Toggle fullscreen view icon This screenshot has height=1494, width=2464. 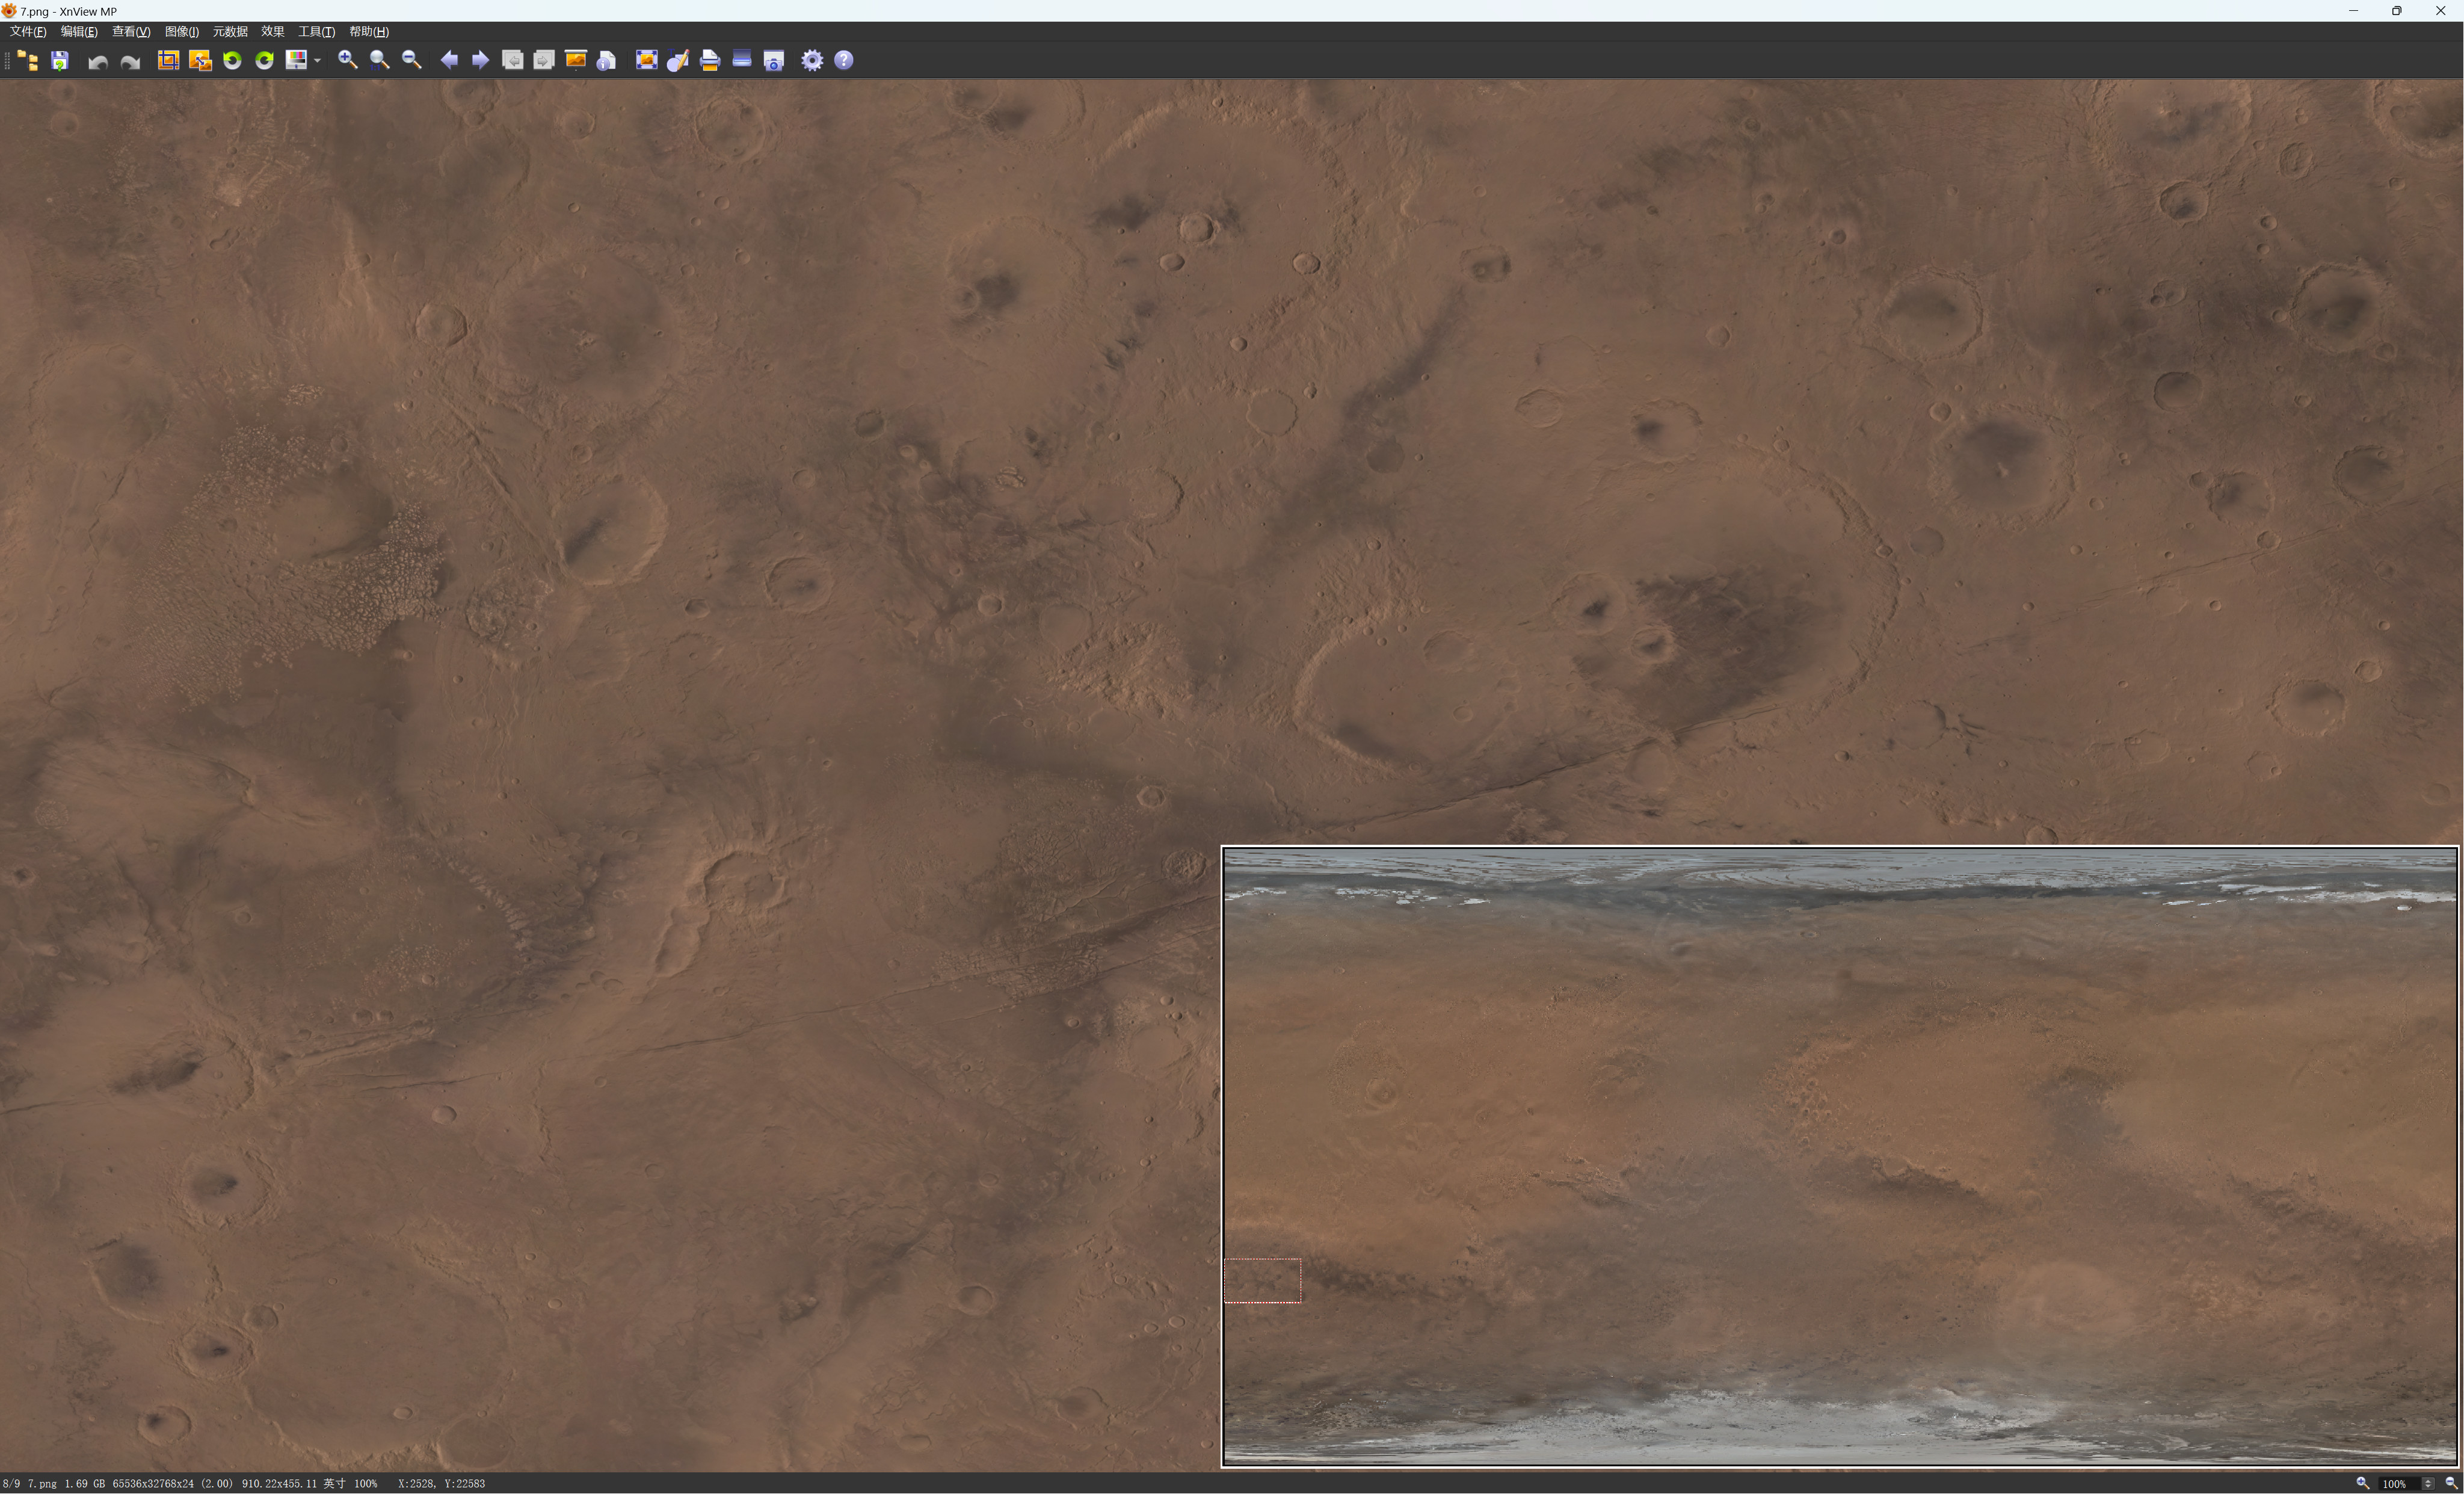(x=646, y=61)
